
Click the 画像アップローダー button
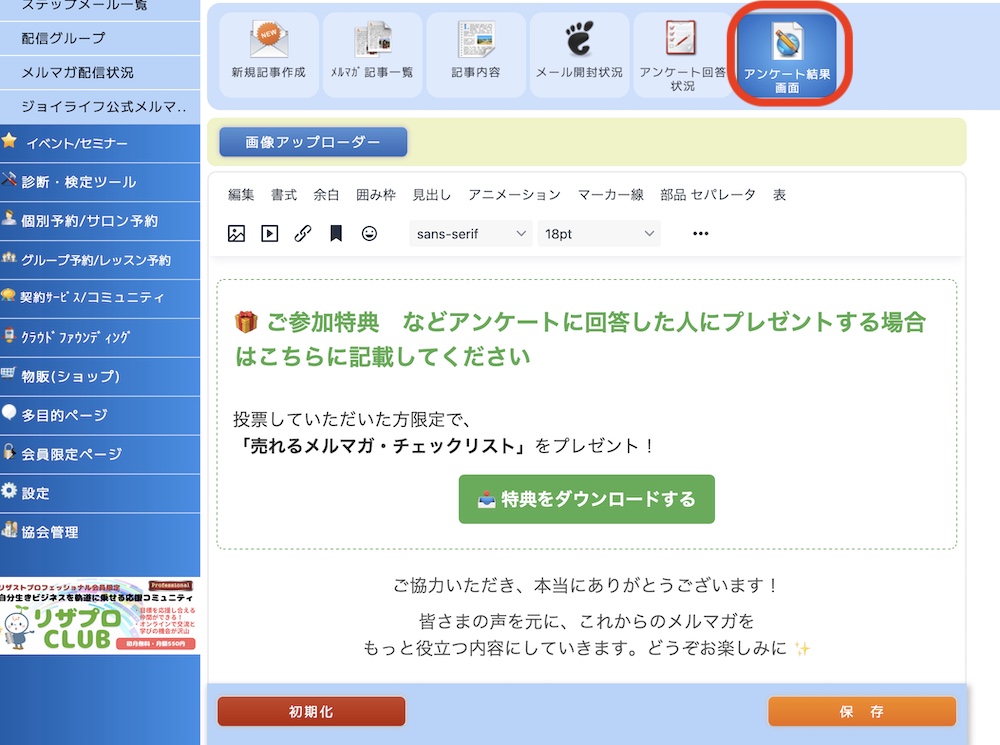313,143
